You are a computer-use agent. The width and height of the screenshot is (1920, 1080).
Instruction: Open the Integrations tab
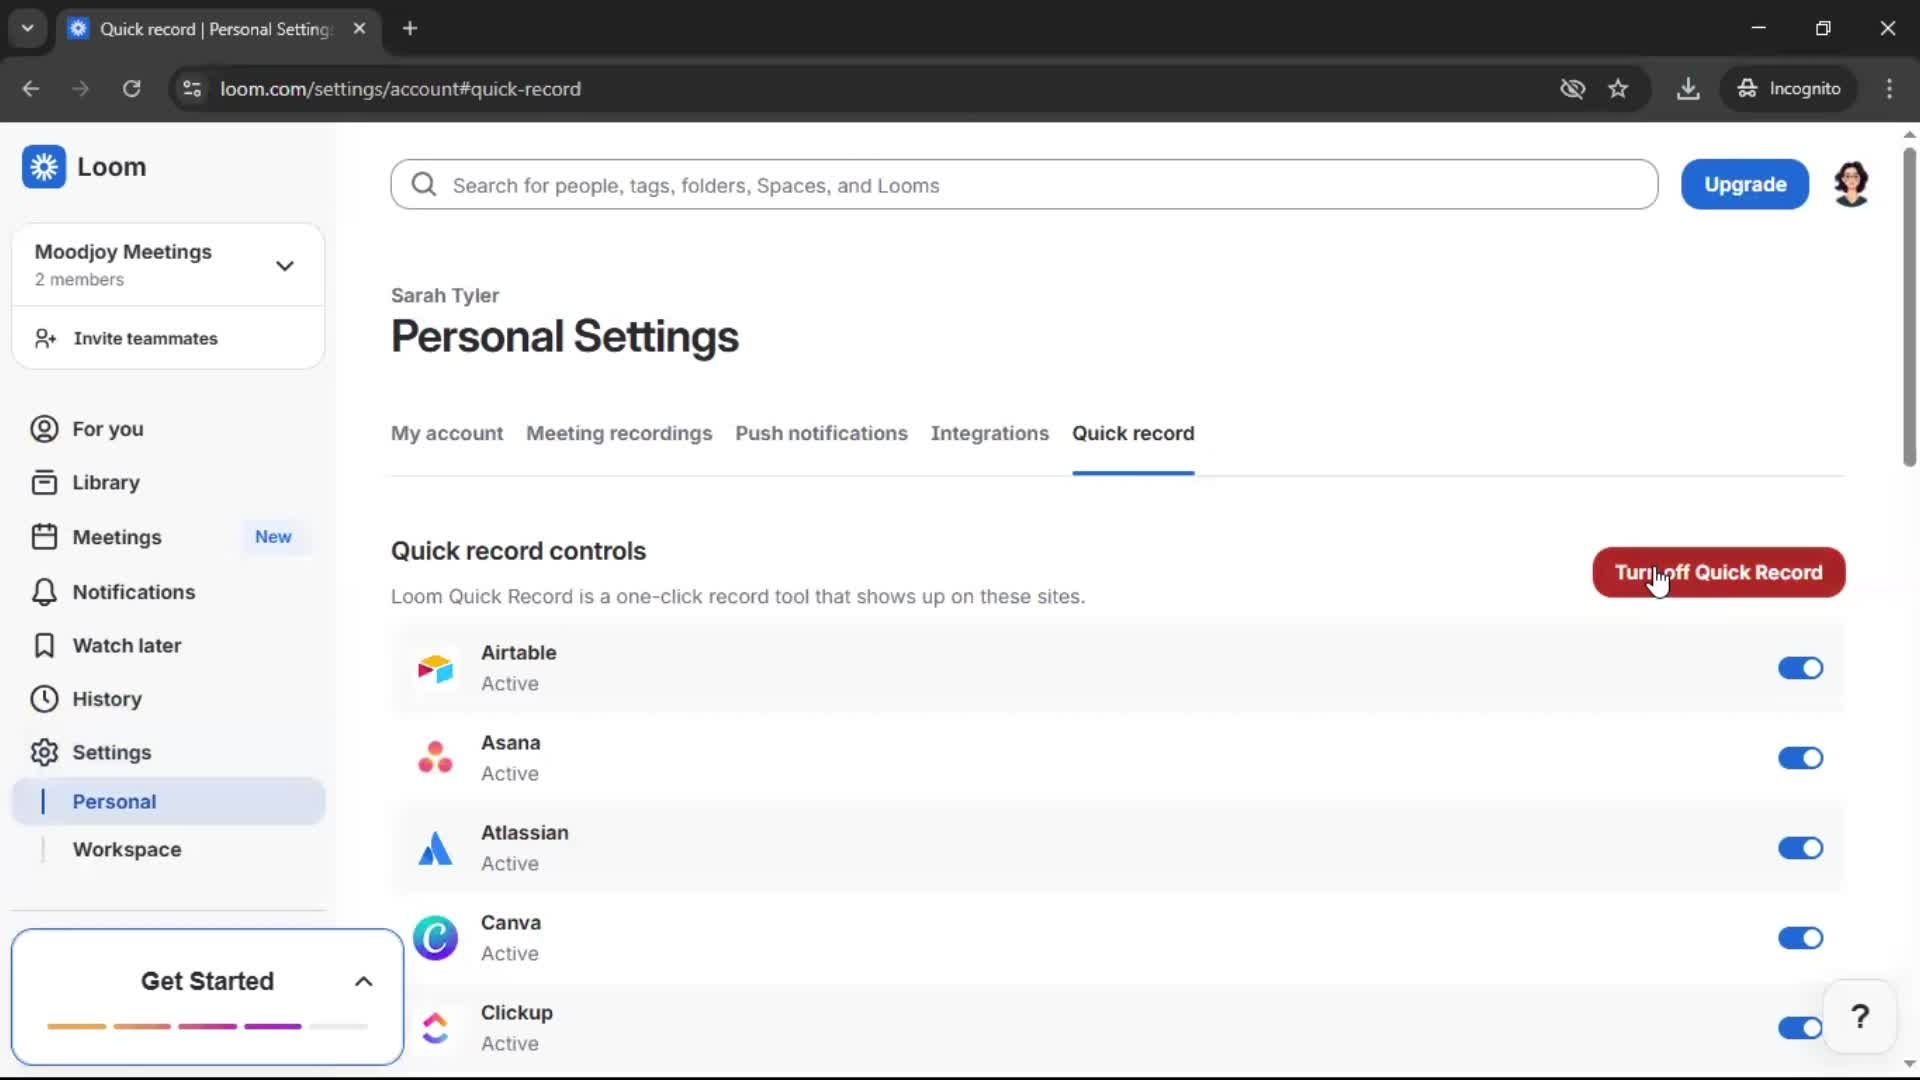coord(989,433)
